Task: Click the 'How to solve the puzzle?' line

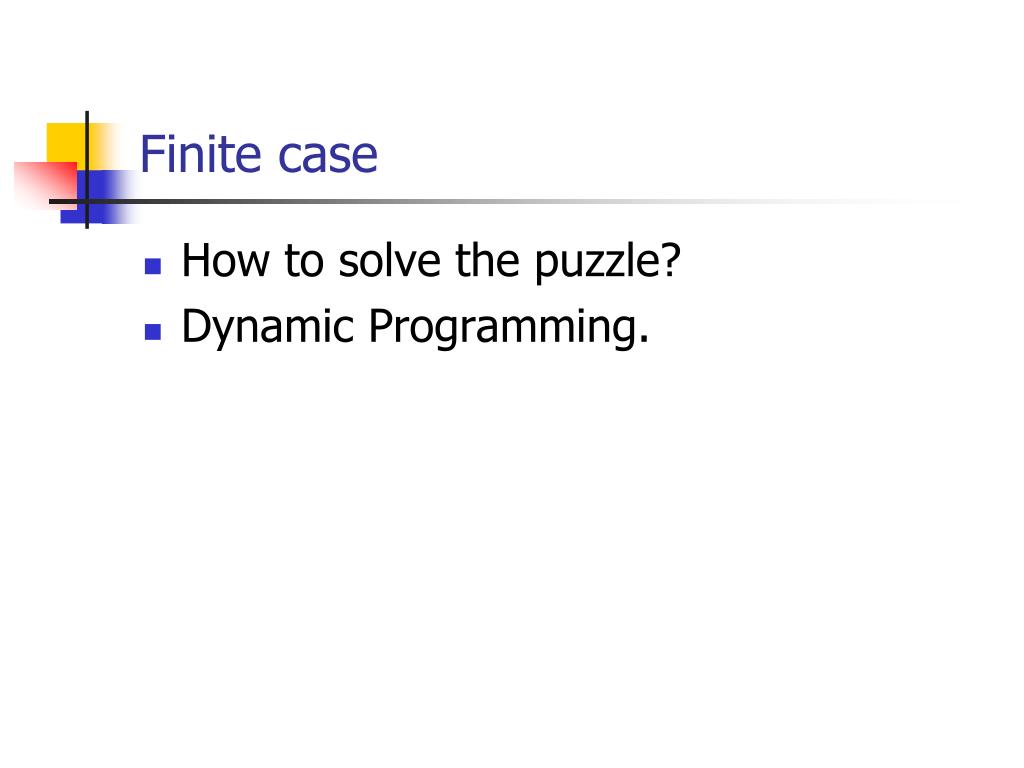Action: [x=431, y=261]
